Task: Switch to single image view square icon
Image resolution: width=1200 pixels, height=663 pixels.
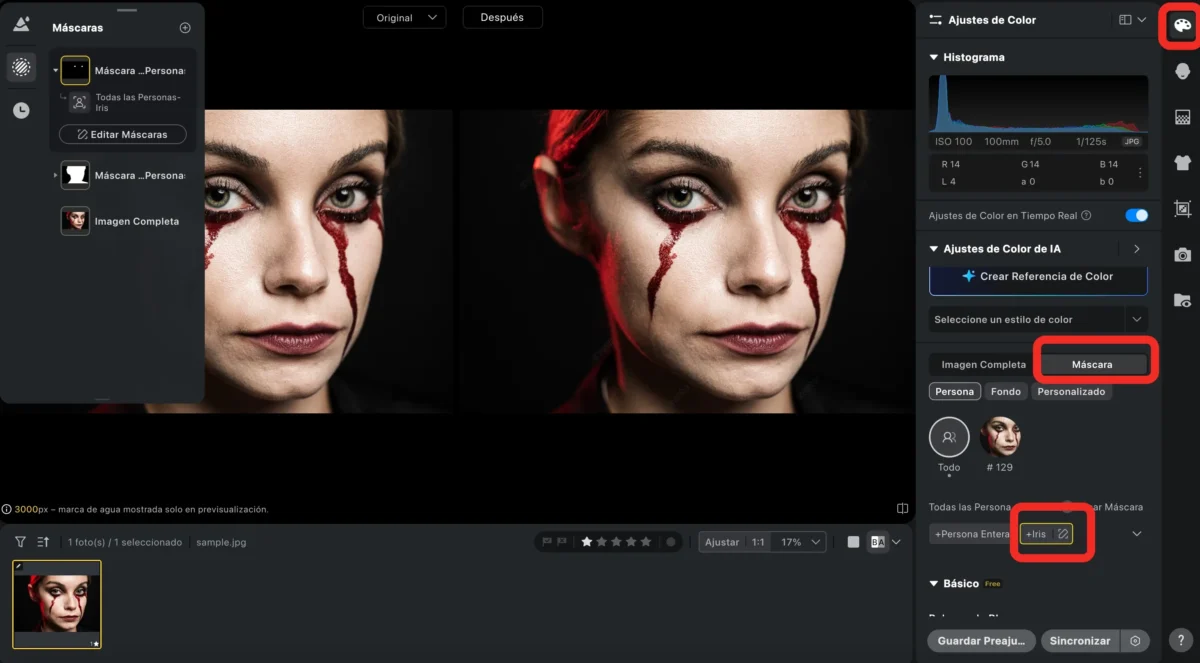Action: coord(853,542)
